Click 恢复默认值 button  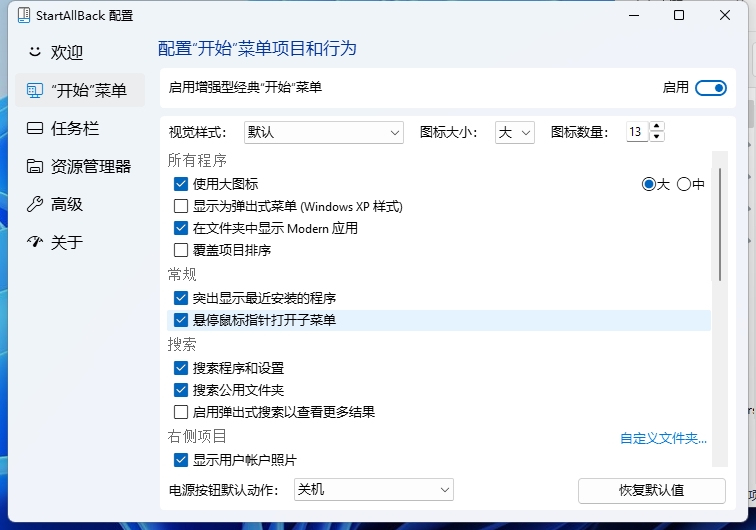click(x=651, y=490)
